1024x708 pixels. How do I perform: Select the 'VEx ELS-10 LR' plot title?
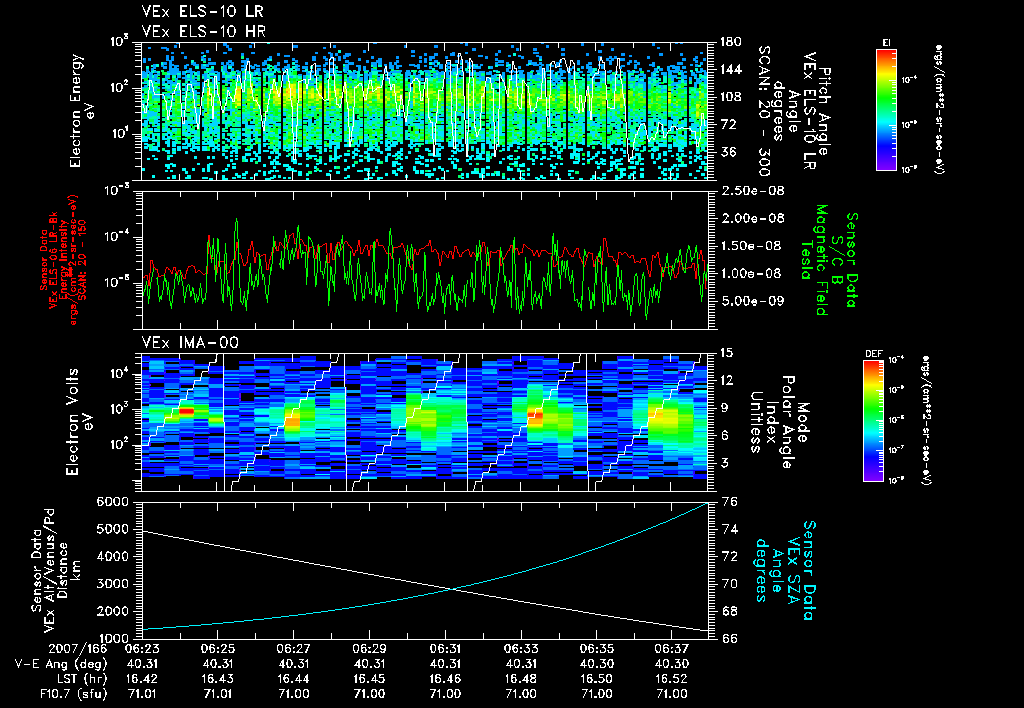pyautogui.click(x=202, y=12)
